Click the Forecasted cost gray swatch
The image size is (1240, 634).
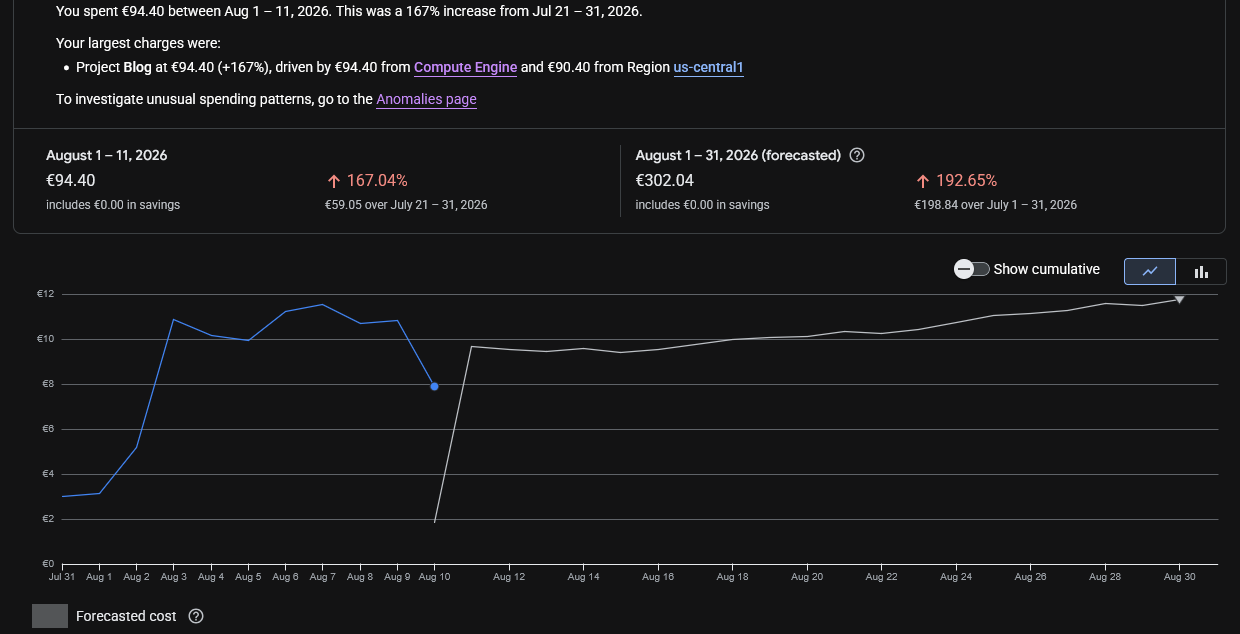point(50,616)
